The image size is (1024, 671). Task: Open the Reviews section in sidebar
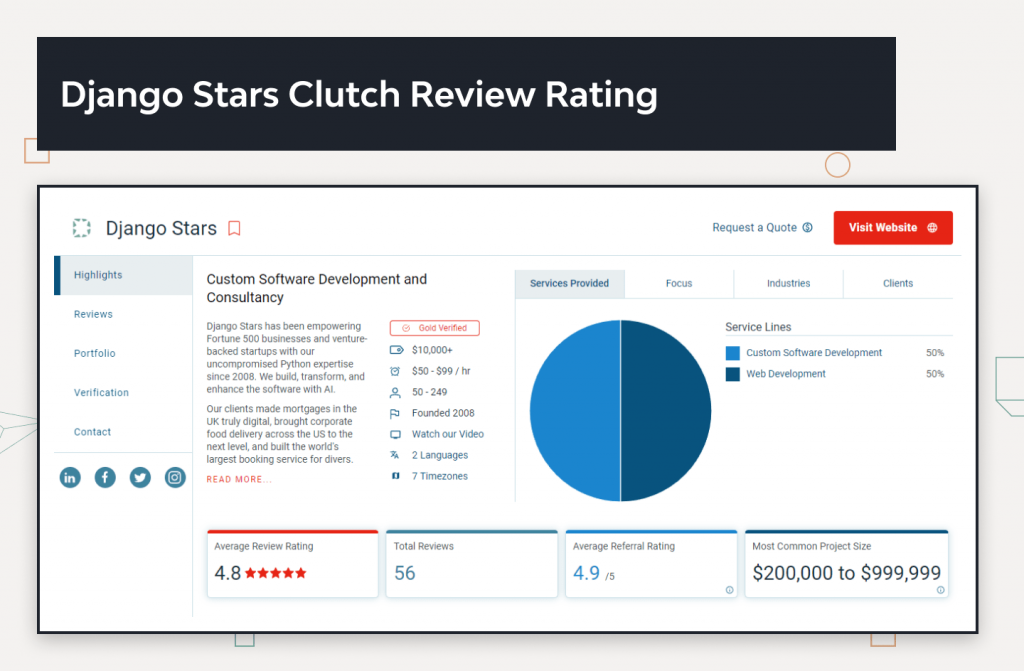coord(93,315)
